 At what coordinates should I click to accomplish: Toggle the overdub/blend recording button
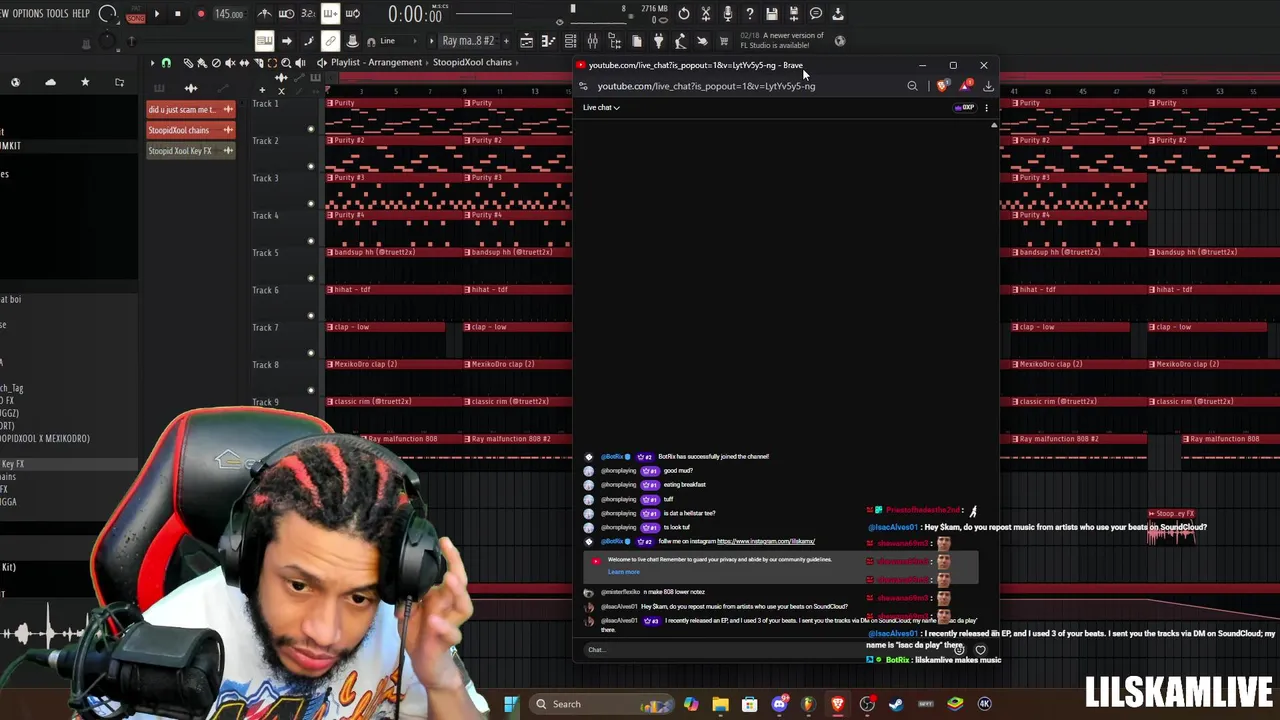click(330, 14)
